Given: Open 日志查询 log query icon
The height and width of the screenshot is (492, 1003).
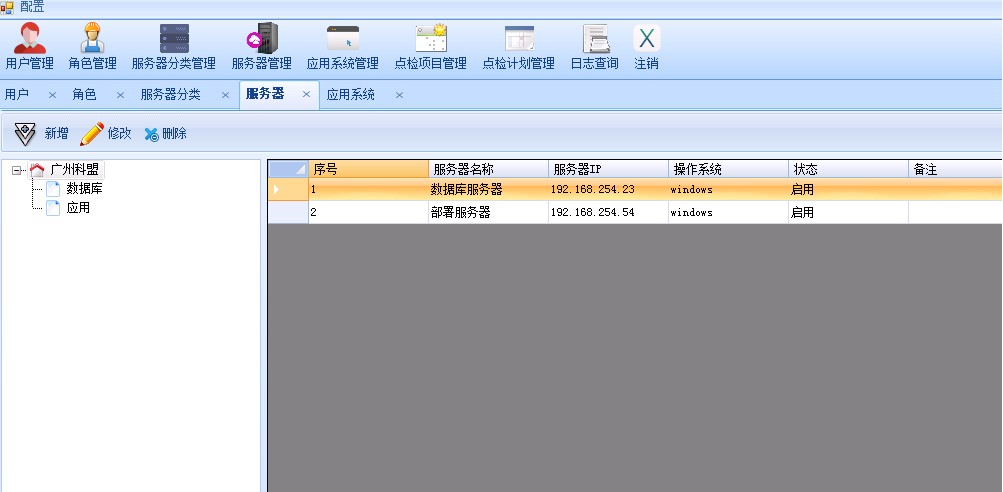Looking at the screenshot, I should [596, 38].
